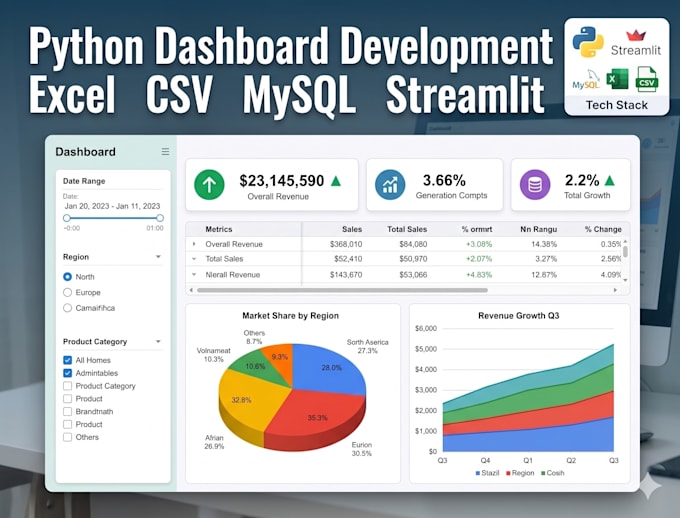The height and width of the screenshot is (518, 680).
Task: Select the Europe region radio button
Action: (x=67, y=292)
